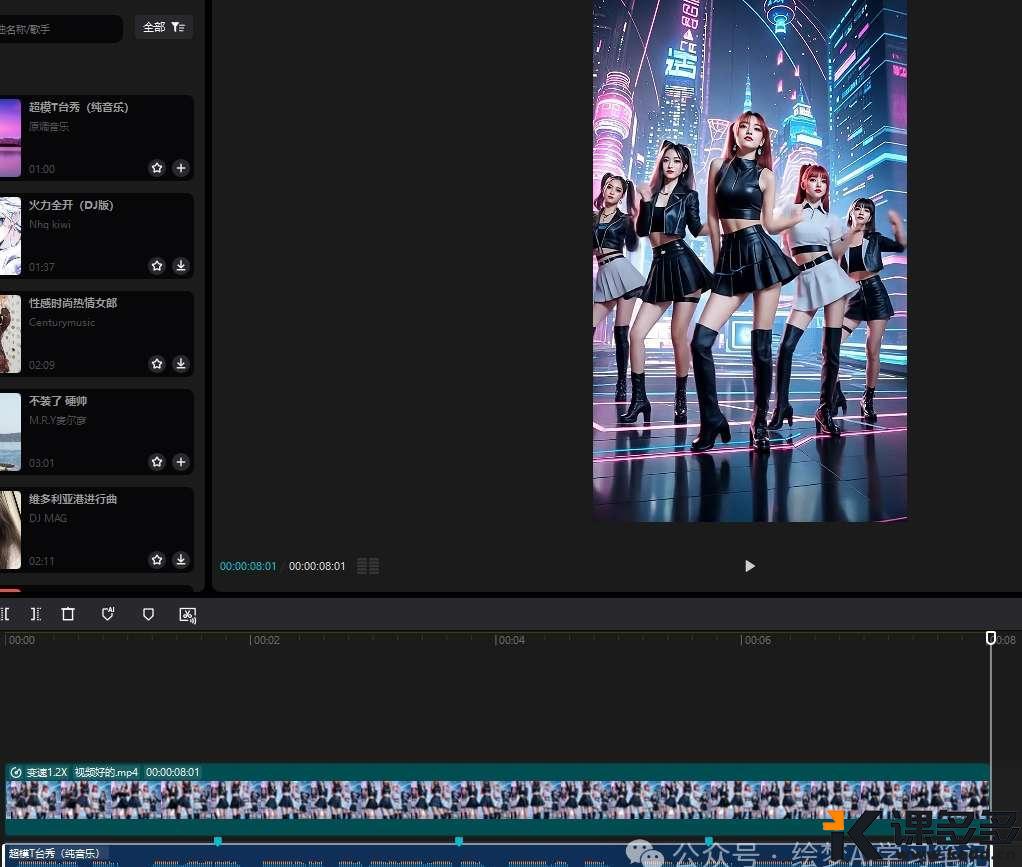Viewport: 1022px width, 867px height.
Task: Click the rightmost icon in the timeline toolbar
Action: 187,615
